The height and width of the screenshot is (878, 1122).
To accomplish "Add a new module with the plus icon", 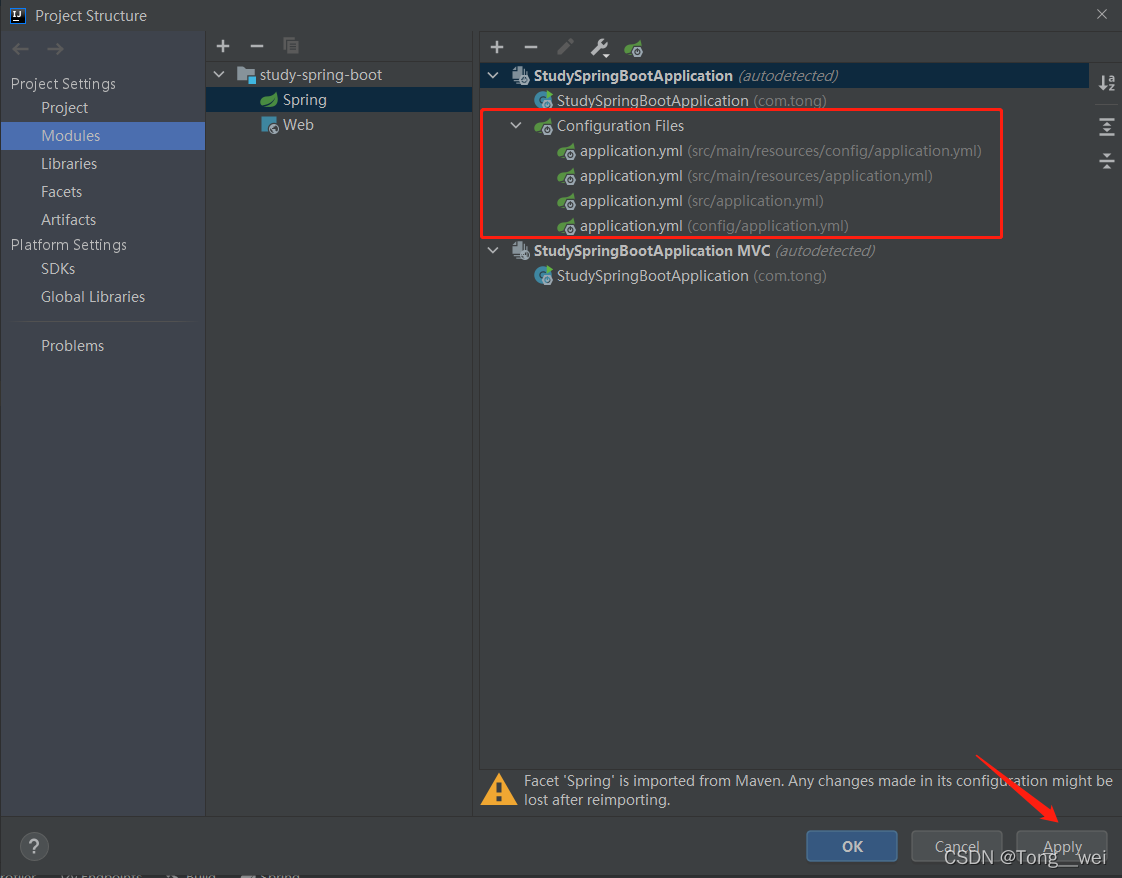I will [223, 47].
